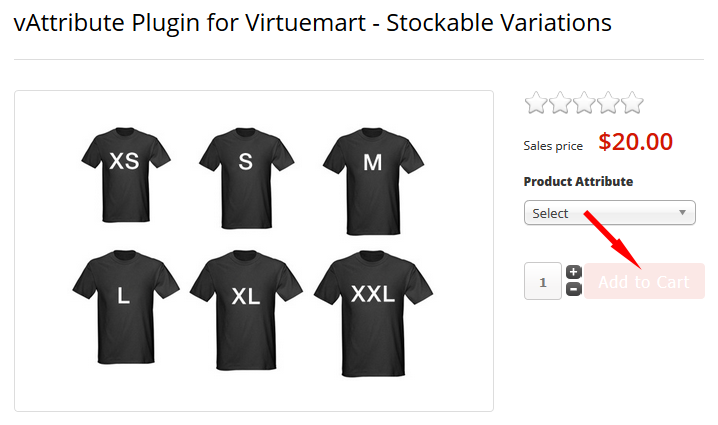This screenshot has height=425, width=718.
Task: Click the Add to Cart button
Action: [x=644, y=282]
